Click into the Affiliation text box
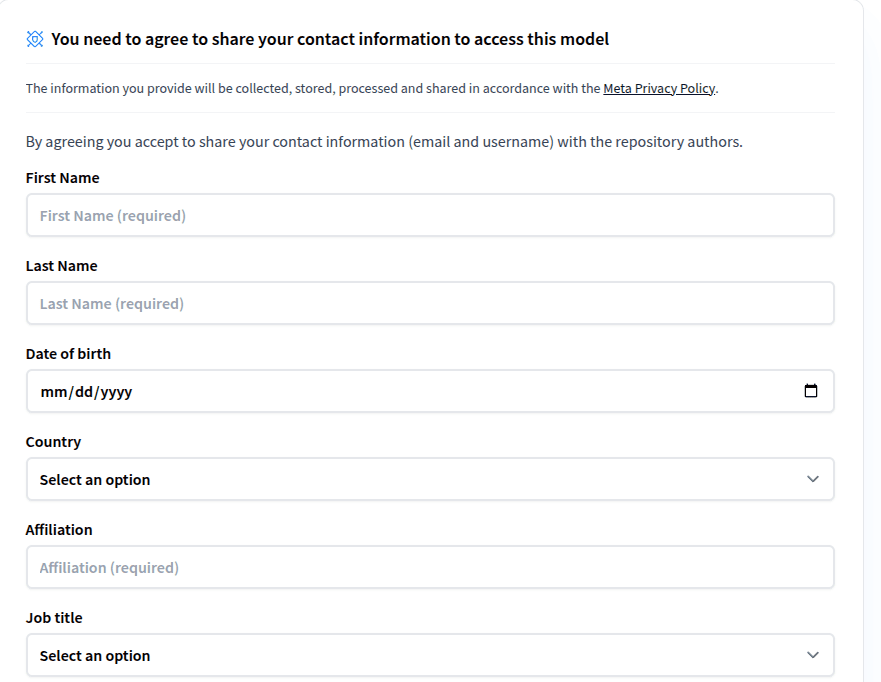 pyautogui.click(x=430, y=568)
